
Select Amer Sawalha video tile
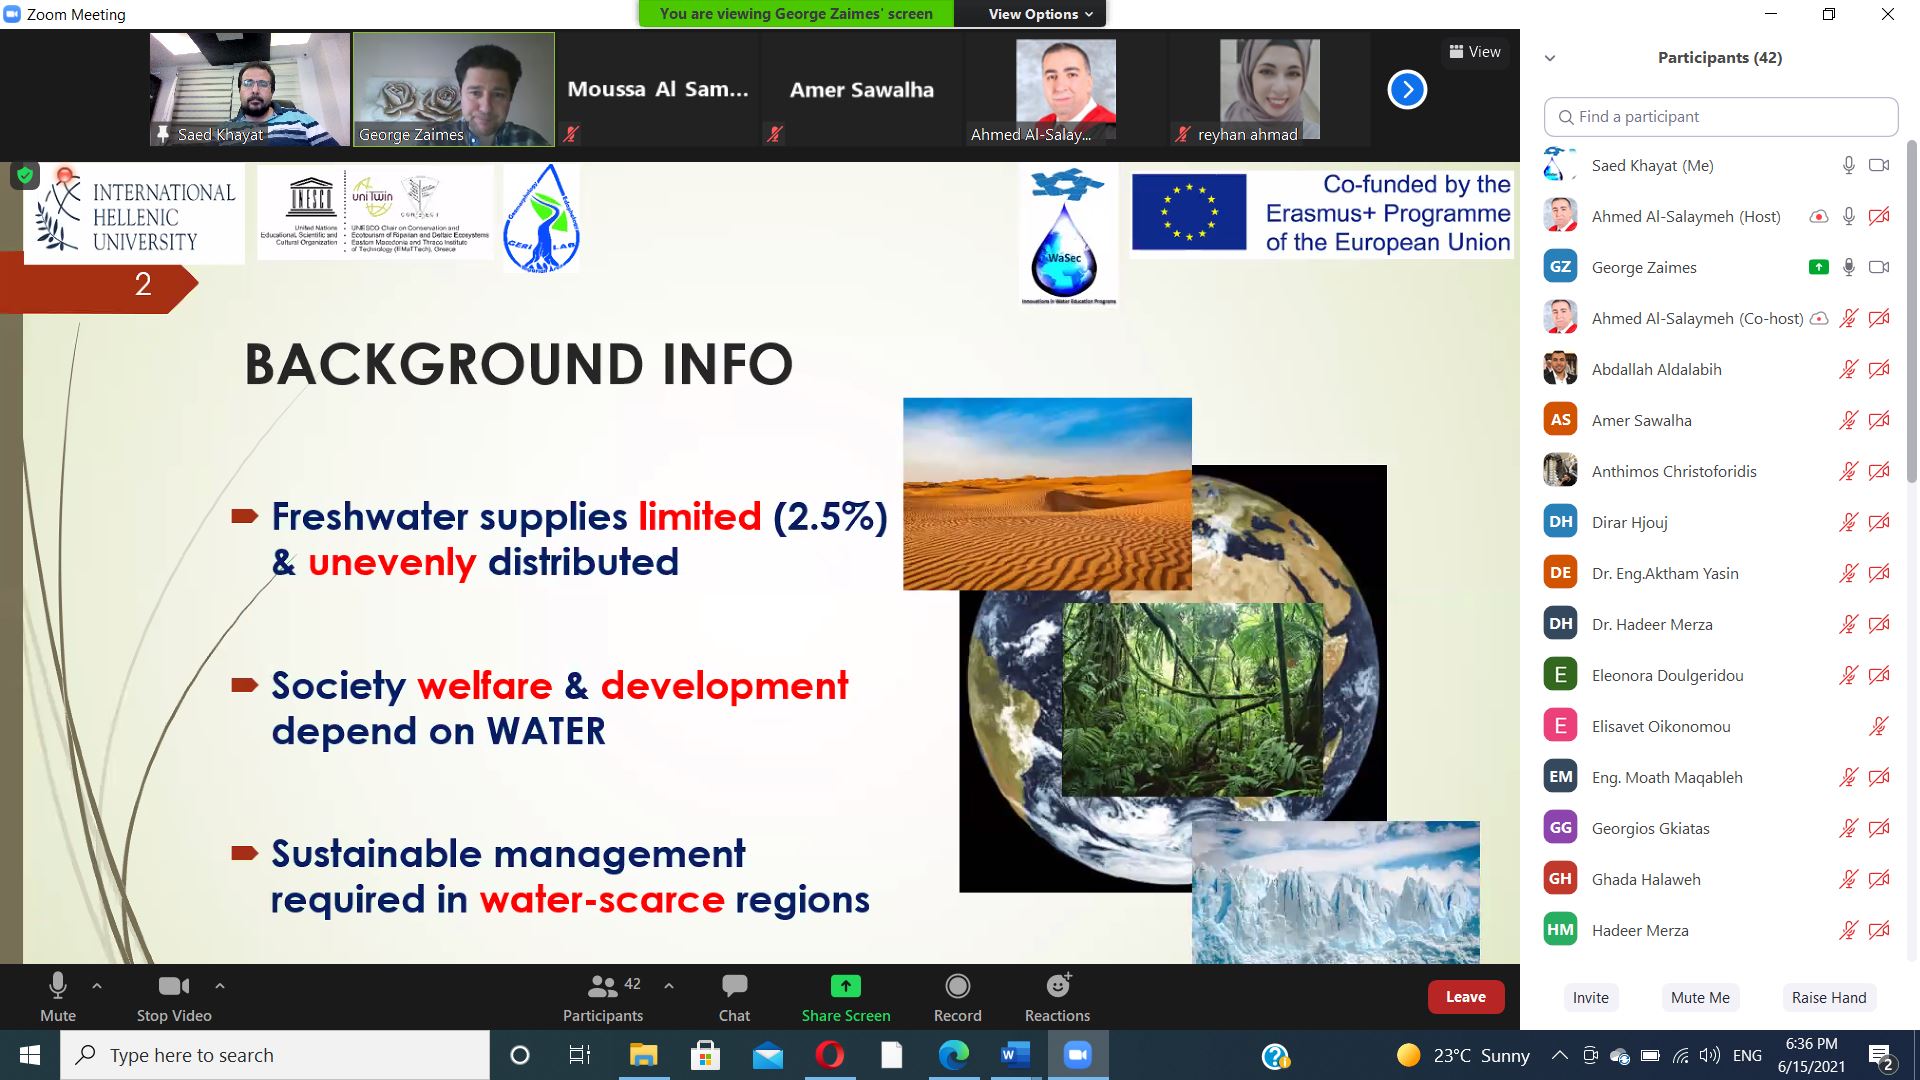pos(862,90)
